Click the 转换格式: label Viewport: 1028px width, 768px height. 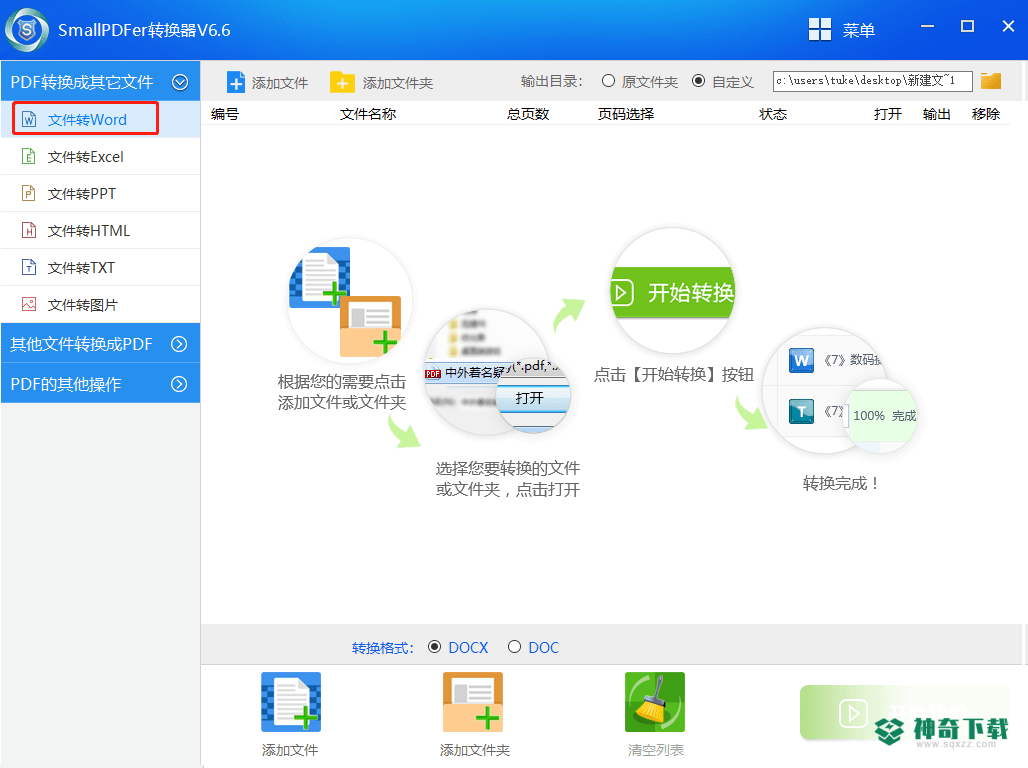[x=383, y=648]
